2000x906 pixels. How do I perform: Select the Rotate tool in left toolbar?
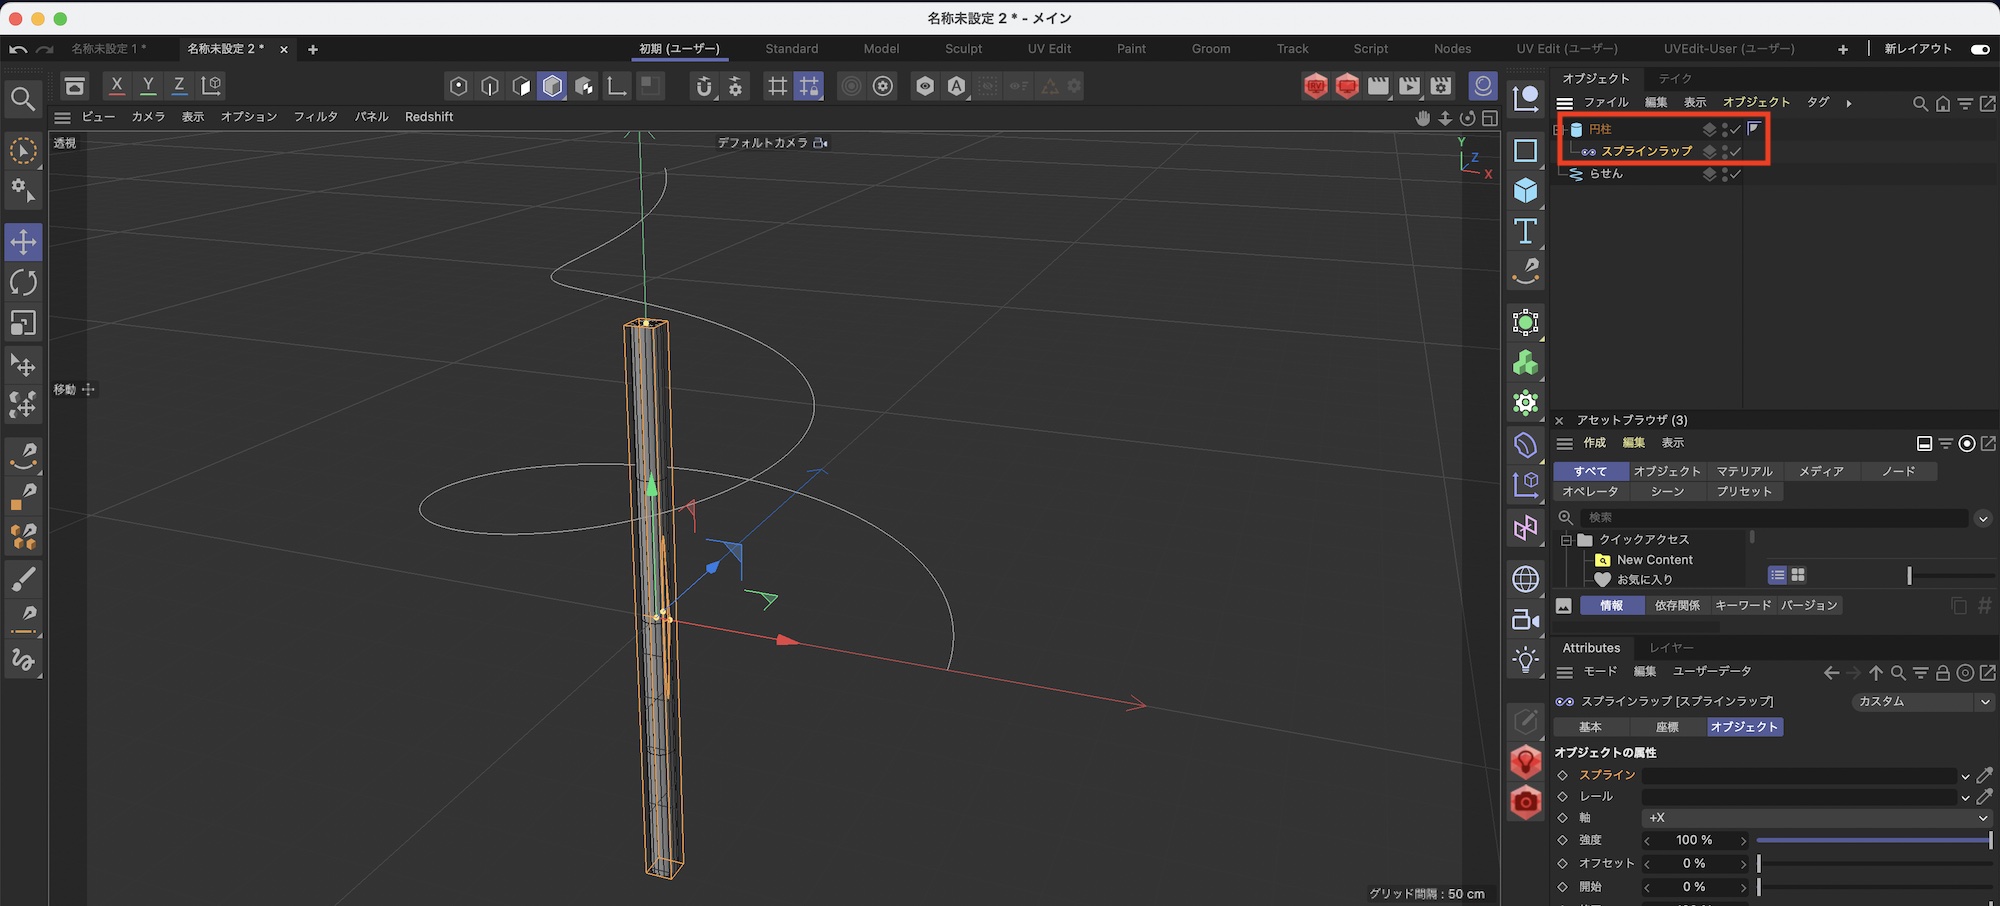[23, 283]
